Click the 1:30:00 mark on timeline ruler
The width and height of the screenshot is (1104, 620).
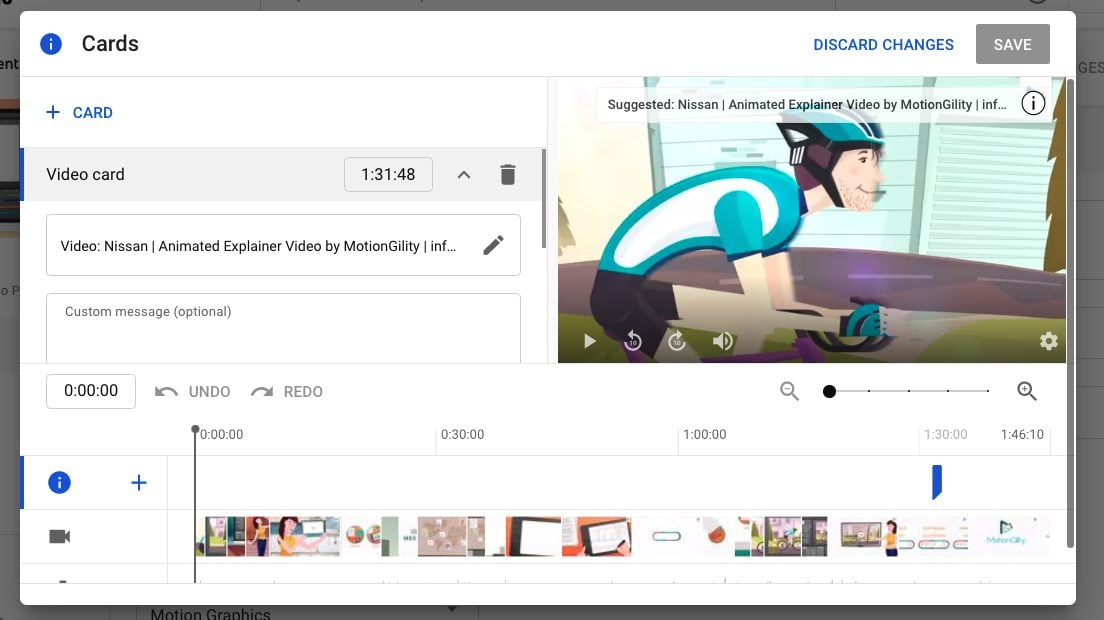point(946,434)
